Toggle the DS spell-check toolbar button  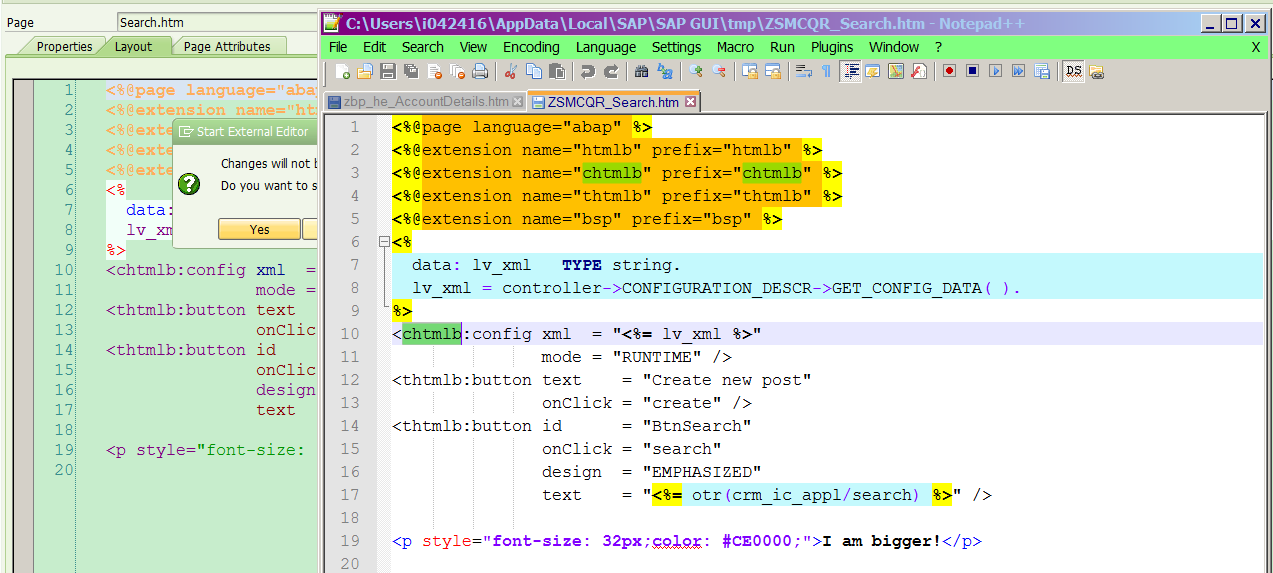click(1073, 71)
